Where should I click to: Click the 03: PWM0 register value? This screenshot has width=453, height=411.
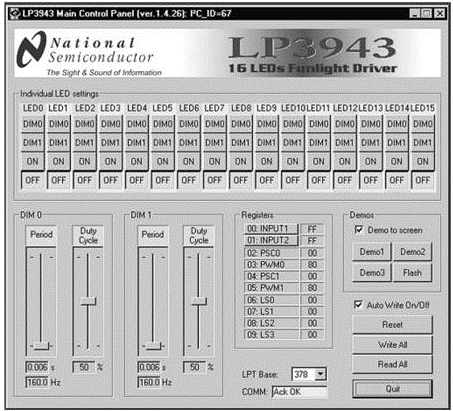click(x=312, y=265)
